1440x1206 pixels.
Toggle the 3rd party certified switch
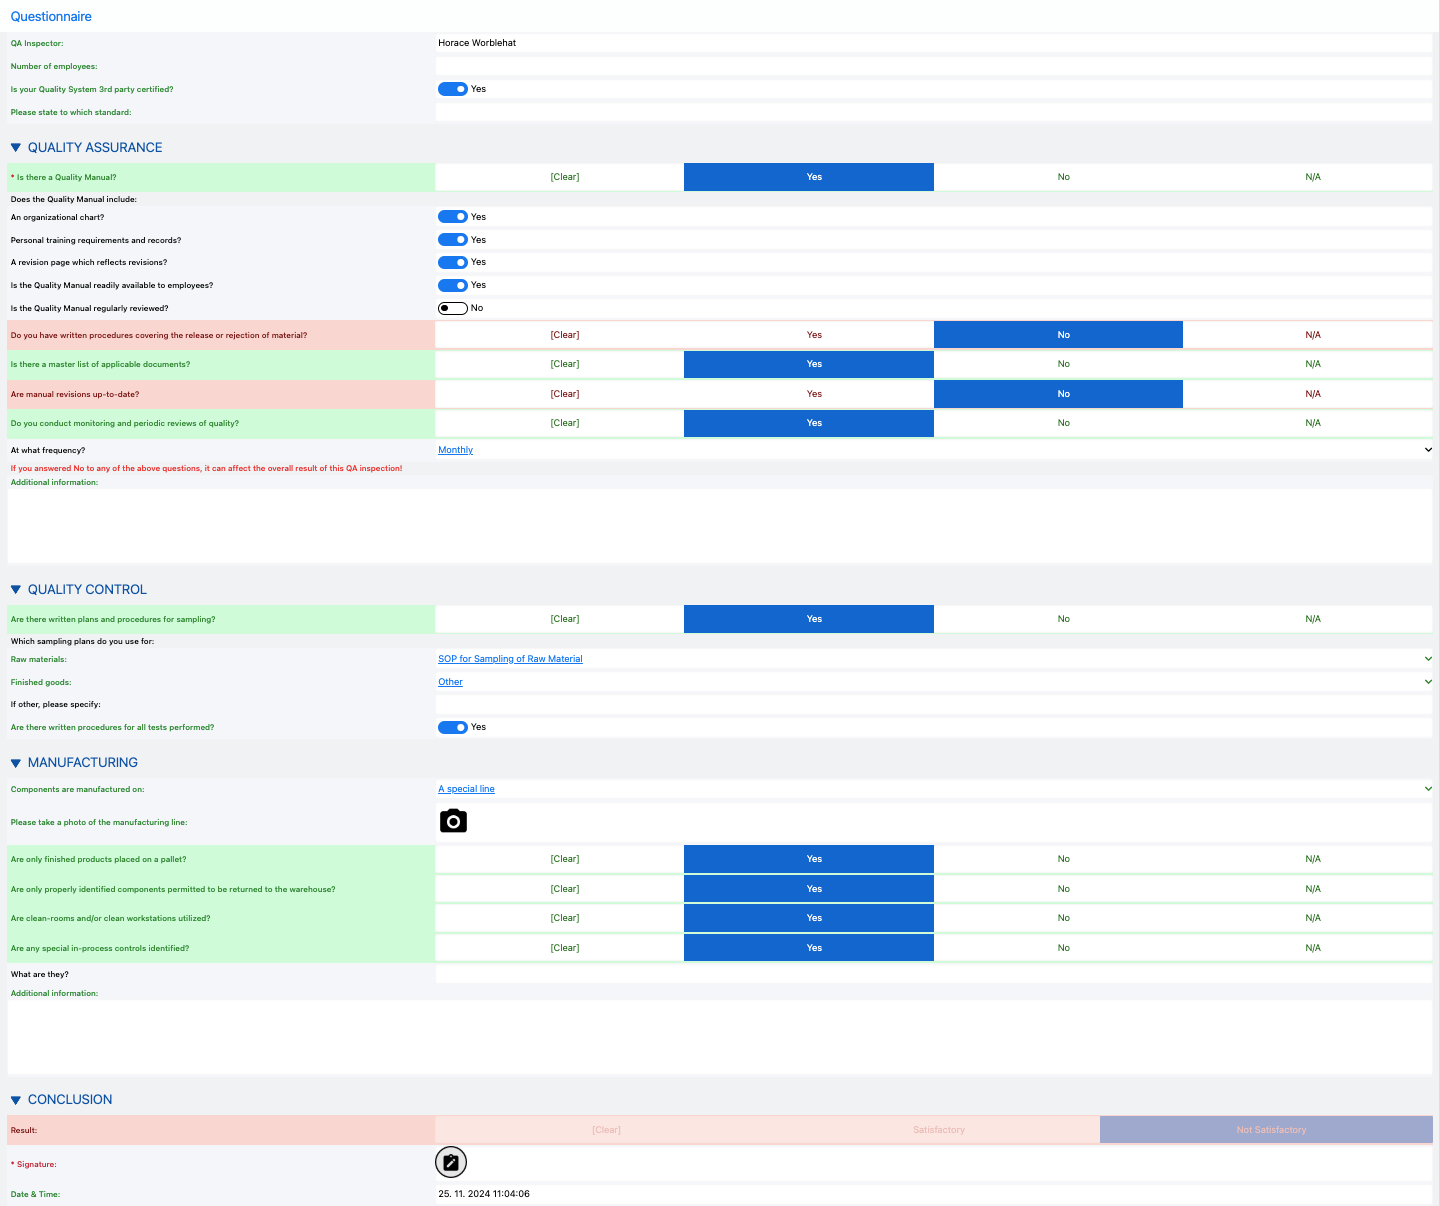click(453, 89)
